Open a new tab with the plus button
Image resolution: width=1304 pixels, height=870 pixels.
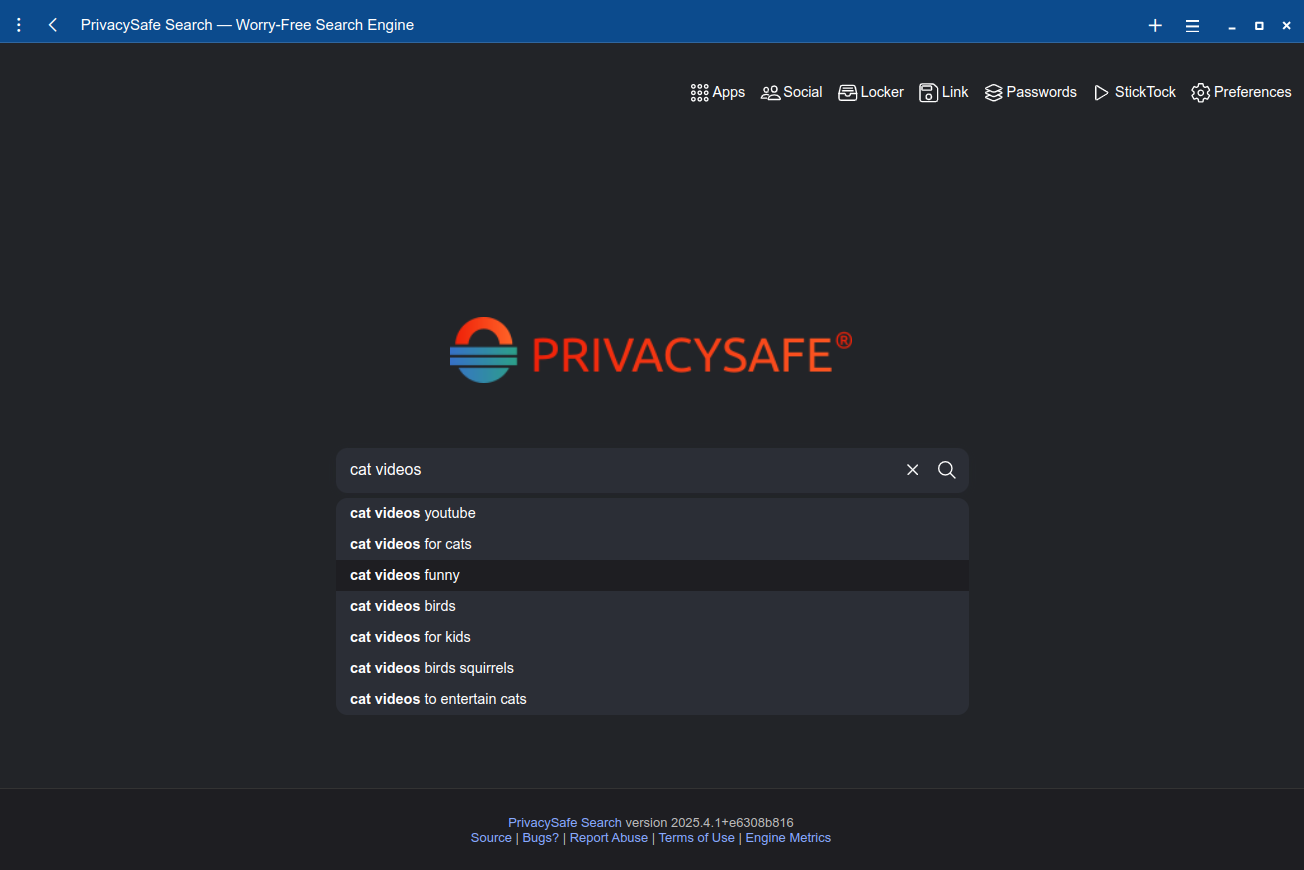click(x=1155, y=25)
